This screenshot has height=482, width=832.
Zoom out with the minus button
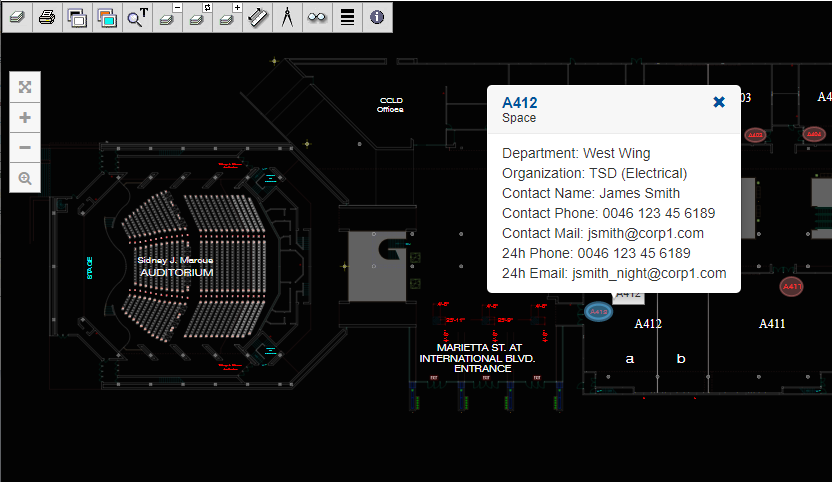point(25,147)
